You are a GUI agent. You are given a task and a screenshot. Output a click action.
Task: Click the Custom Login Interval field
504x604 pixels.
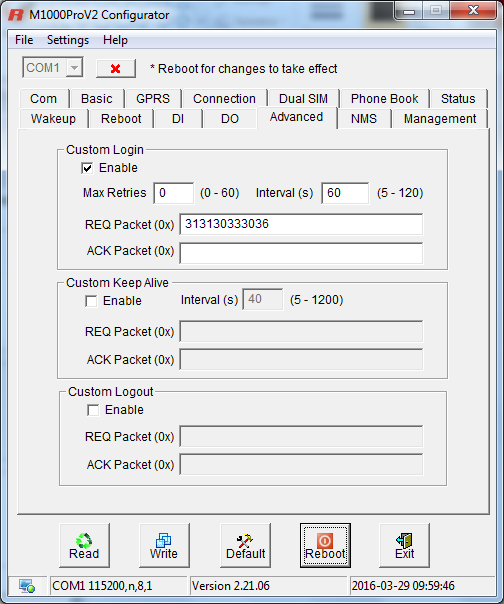coord(345,193)
